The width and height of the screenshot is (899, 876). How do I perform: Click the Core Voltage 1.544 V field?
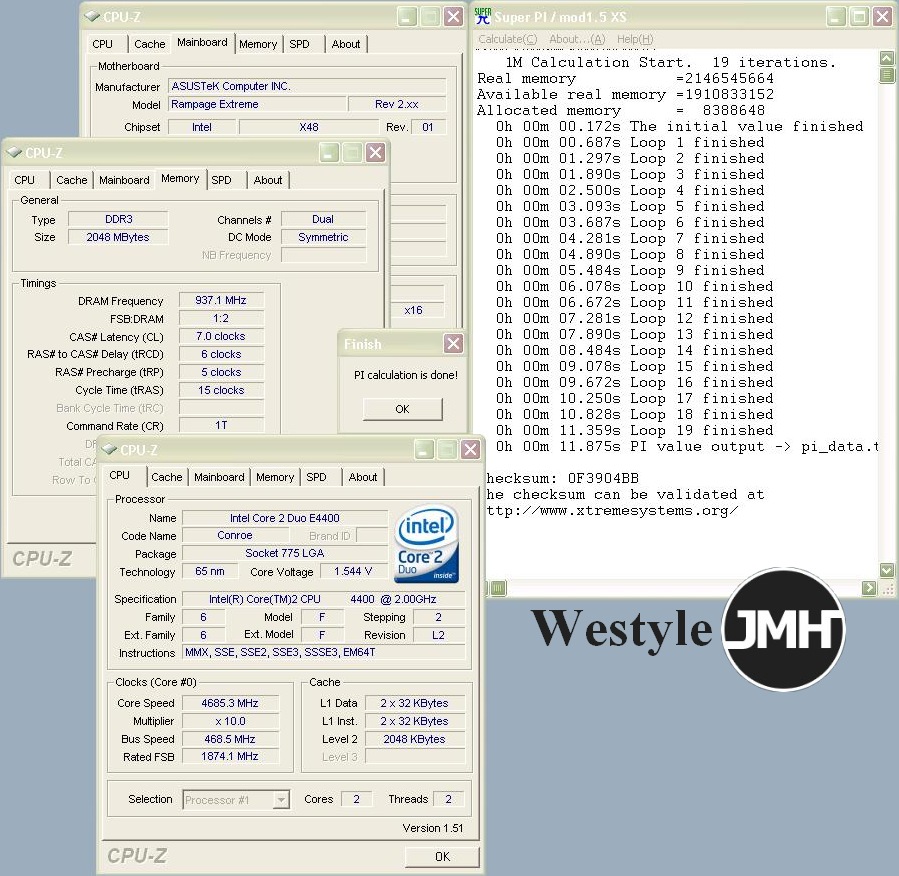[353, 571]
